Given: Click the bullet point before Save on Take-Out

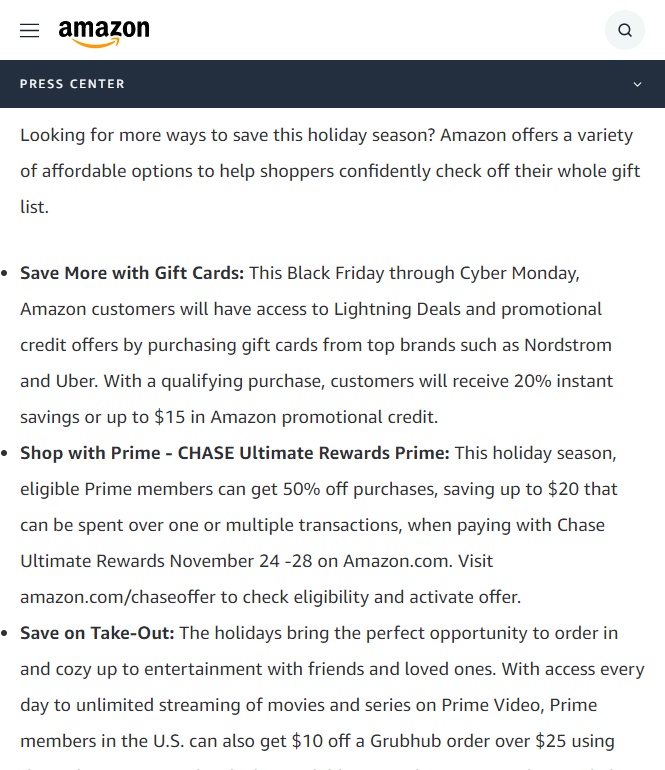Looking at the screenshot, I should 8,634.
